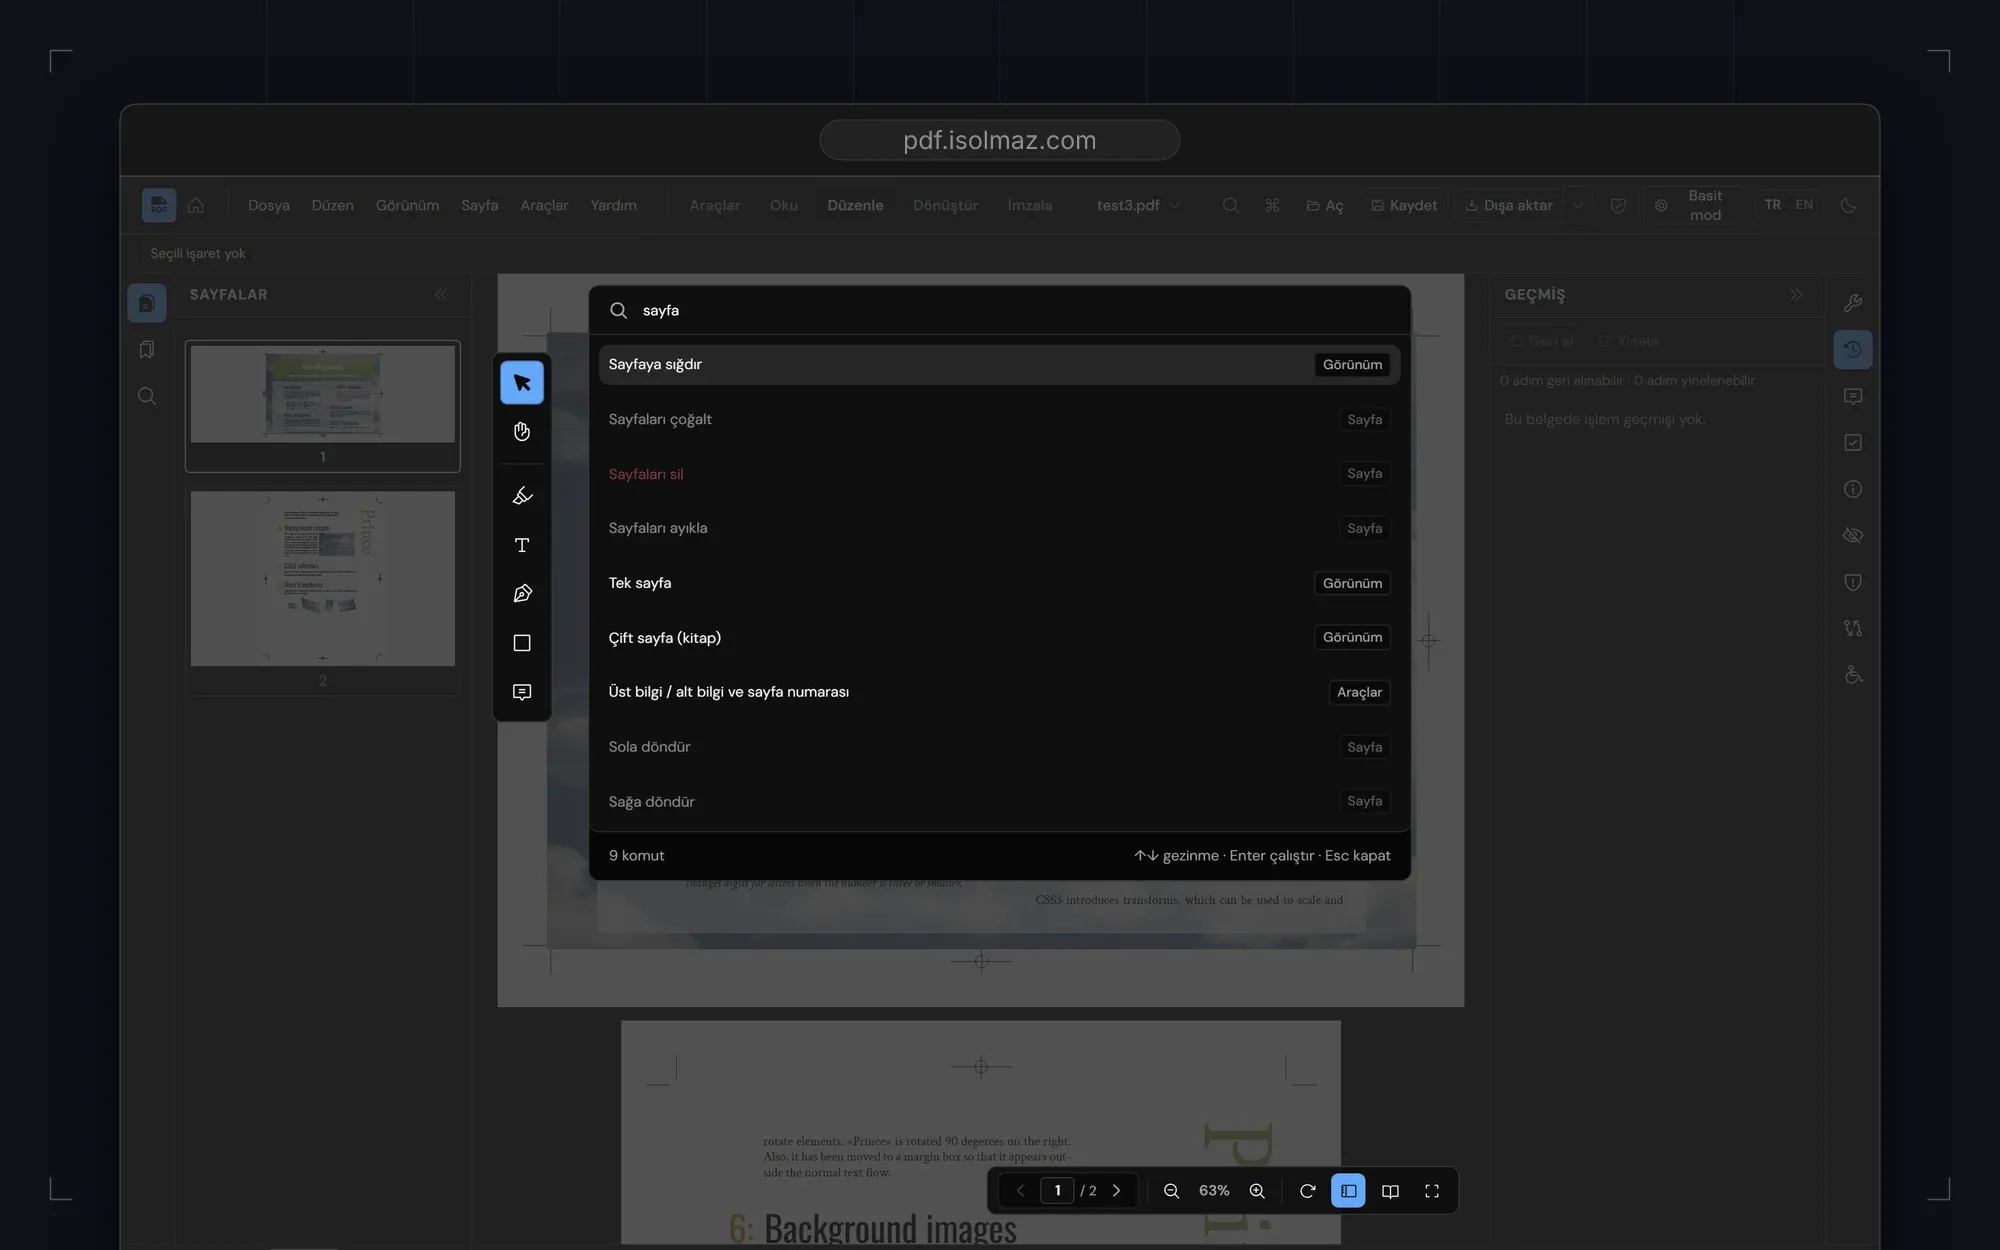
Task: Collapse the GEÇMİŞ panel
Action: point(1796,294)
